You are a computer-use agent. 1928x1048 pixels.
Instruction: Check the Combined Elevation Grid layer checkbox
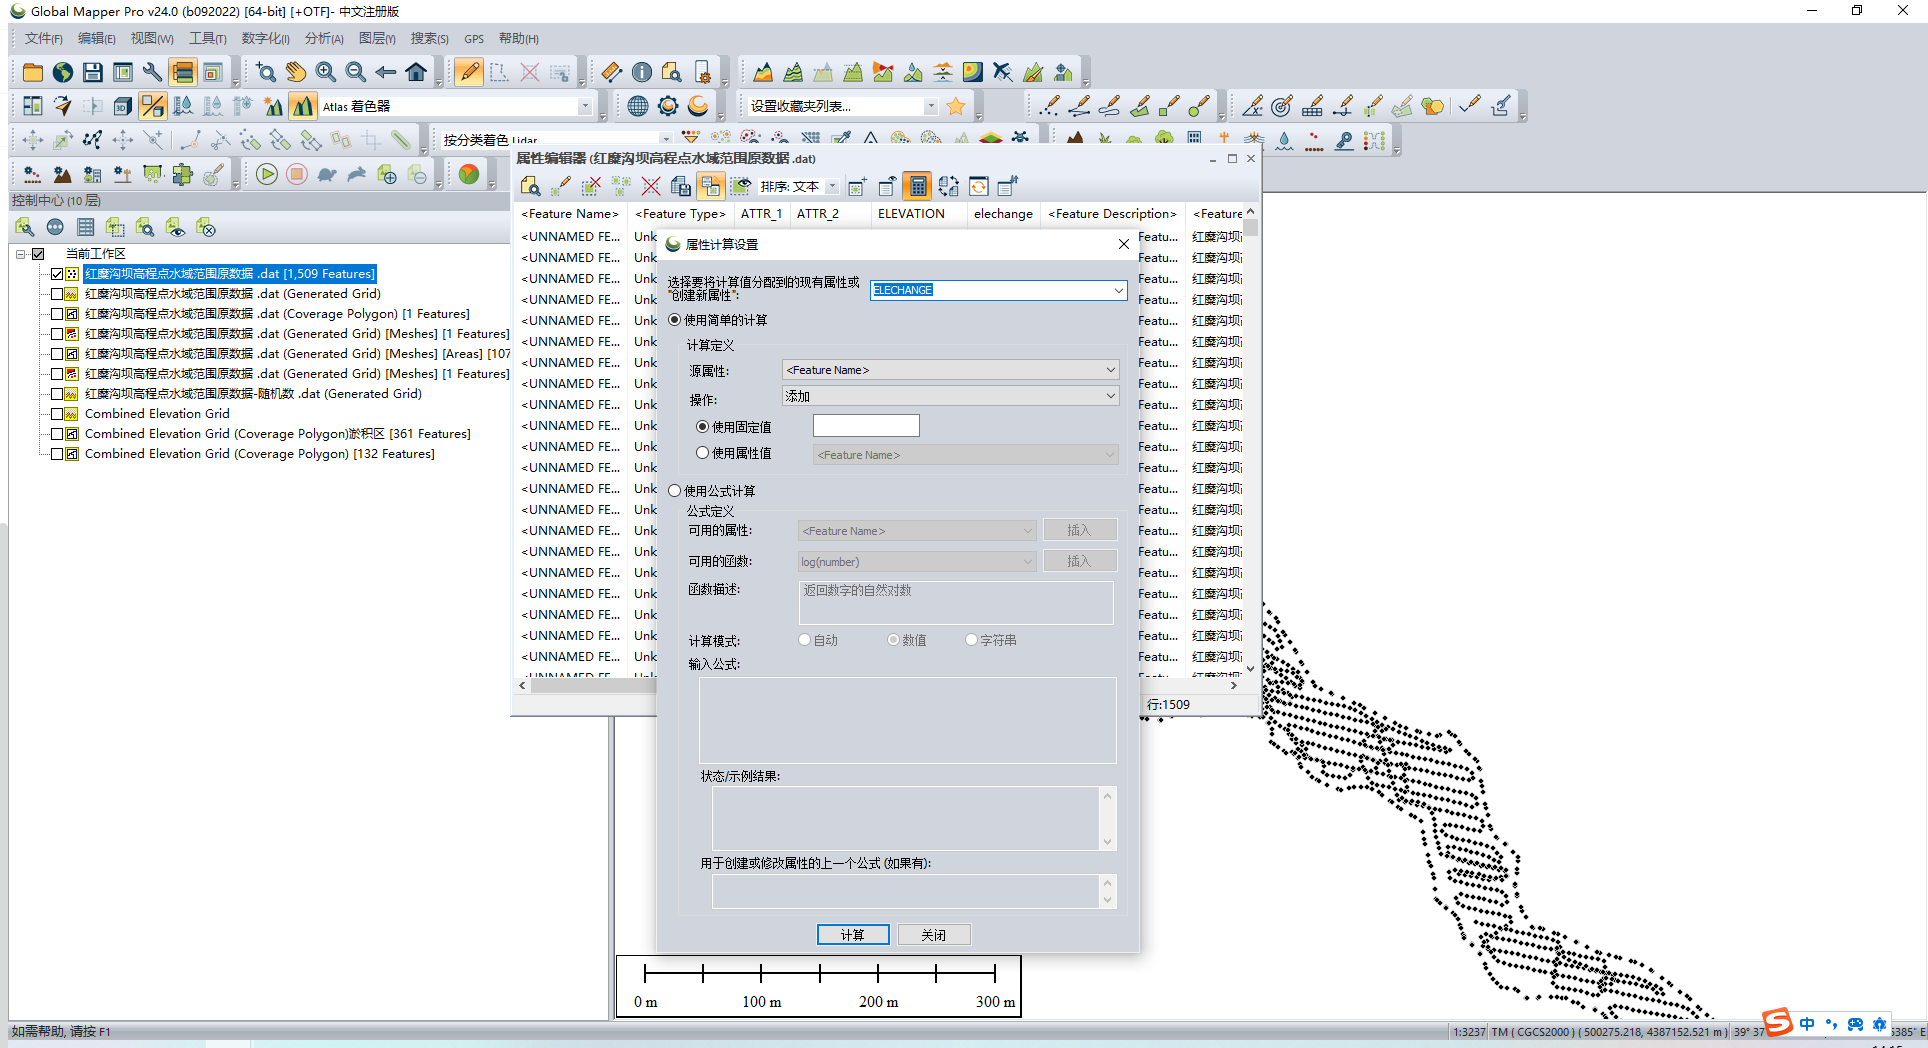[x=57, y=414]
